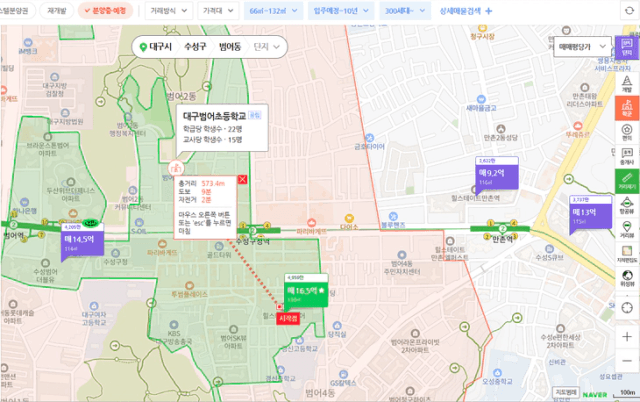Enable the 지적편집도 cadastral map
640x402 pixels.
click(627, 253)
